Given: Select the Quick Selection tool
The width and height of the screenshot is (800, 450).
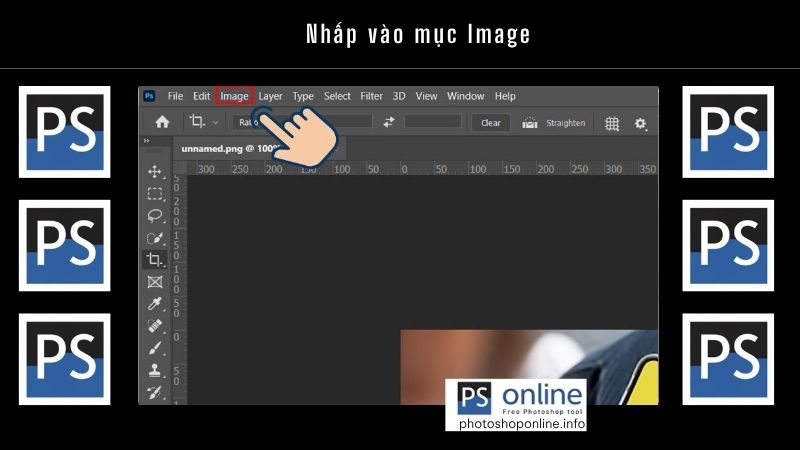Looking at the screenshot, I should point(155,238).
